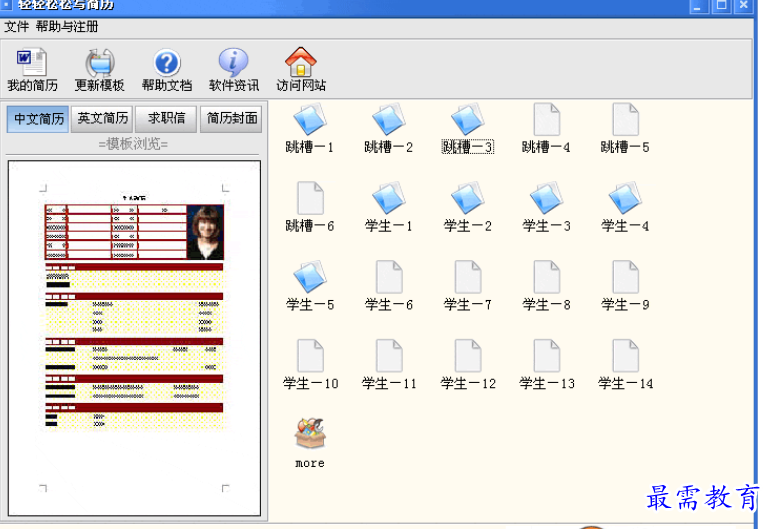The image size is (768, 529).
Task: Open 访问网站 home icon
Action: click(301, 62)
